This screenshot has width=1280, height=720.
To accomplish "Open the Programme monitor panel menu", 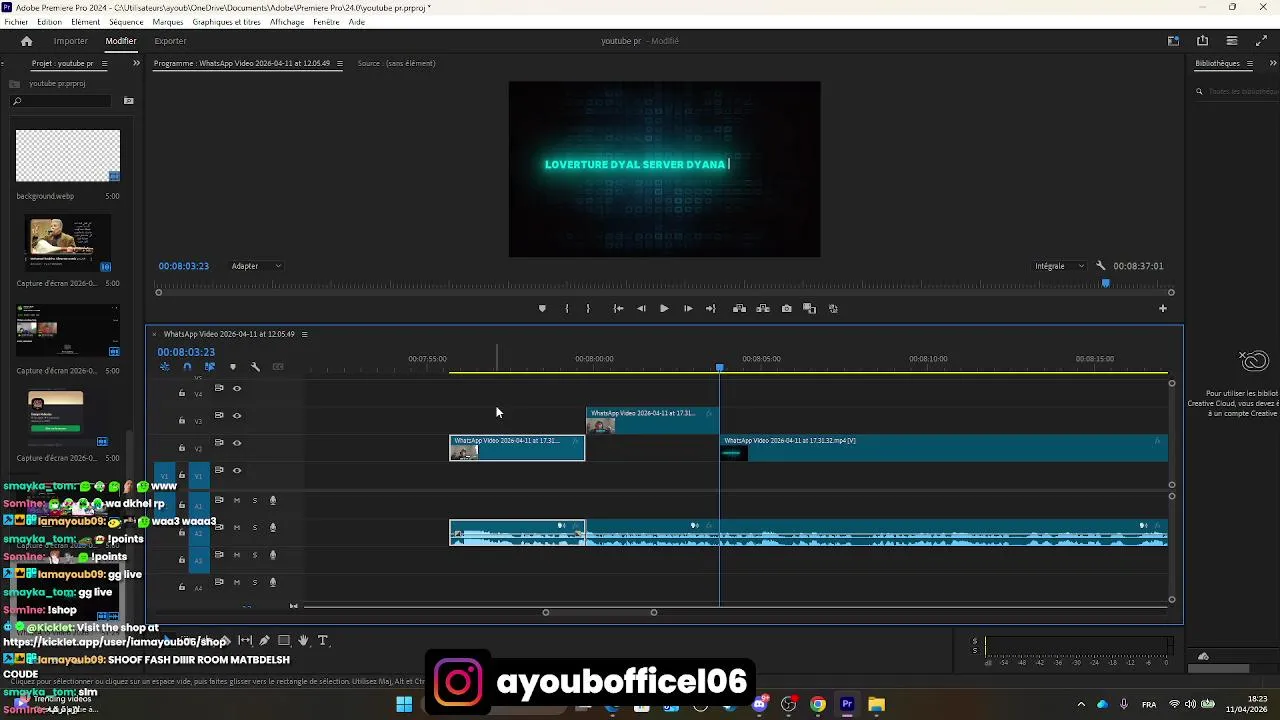I will [x=339, y=63].
